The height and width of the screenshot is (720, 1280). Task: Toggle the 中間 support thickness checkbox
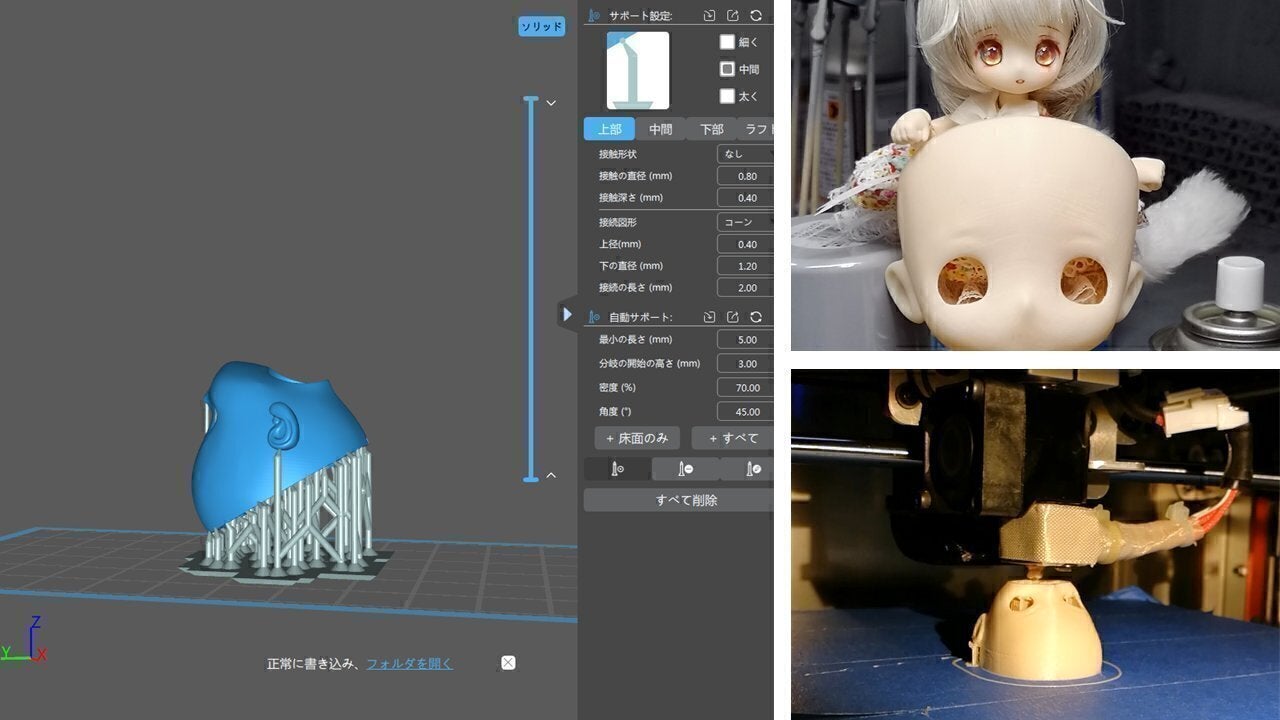coord(728,69)
